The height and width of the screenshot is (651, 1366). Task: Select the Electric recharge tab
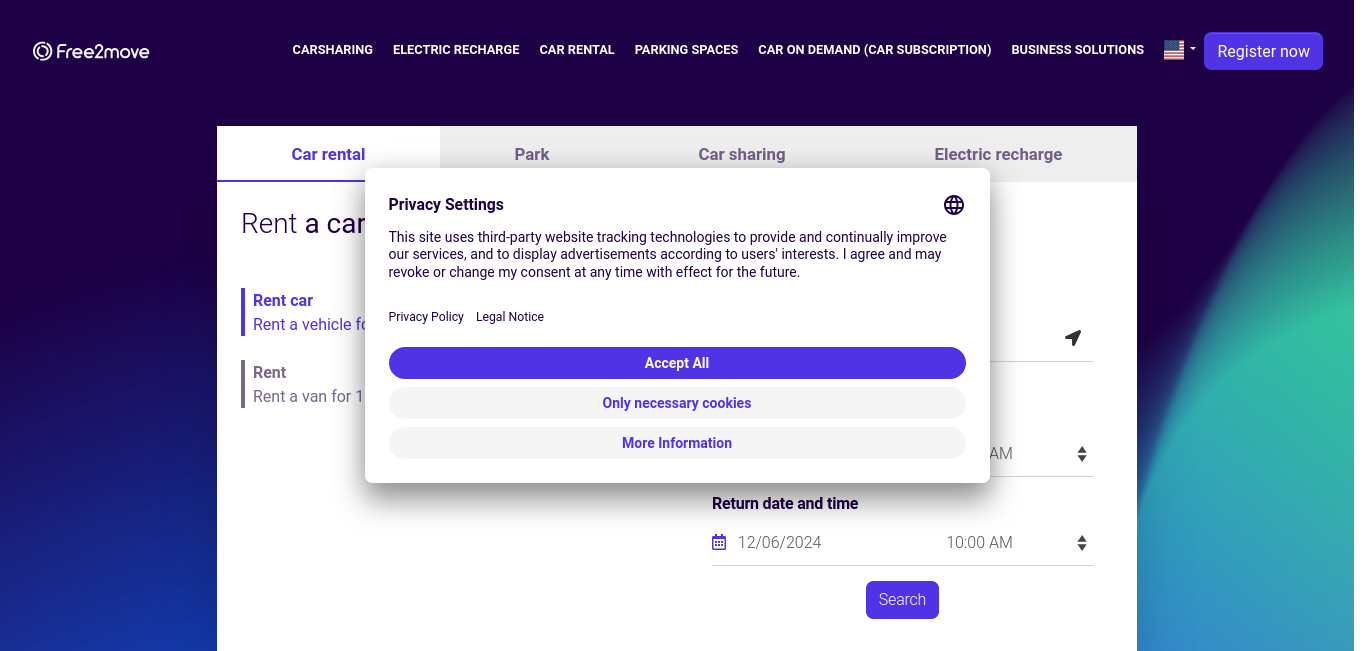998,154
